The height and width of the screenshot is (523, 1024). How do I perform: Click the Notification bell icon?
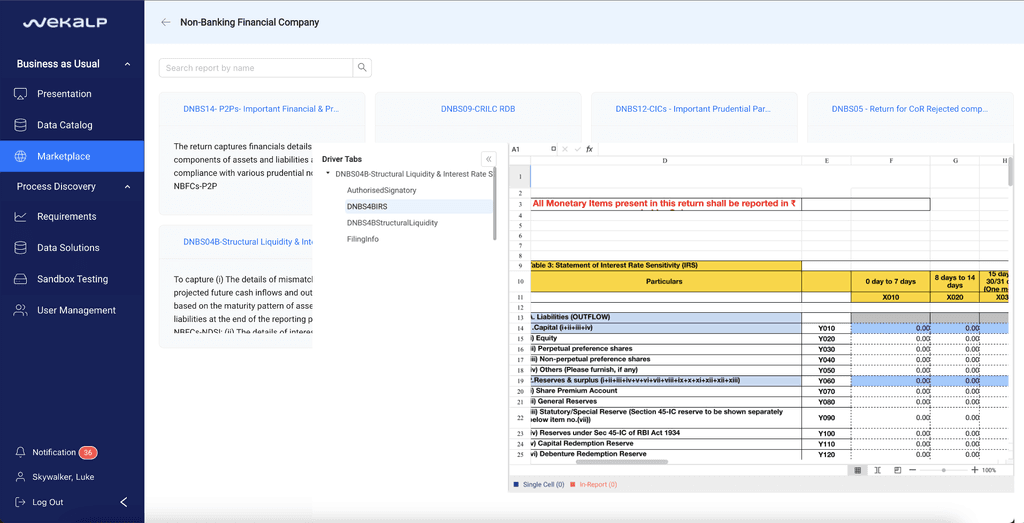tap(20, 452)
